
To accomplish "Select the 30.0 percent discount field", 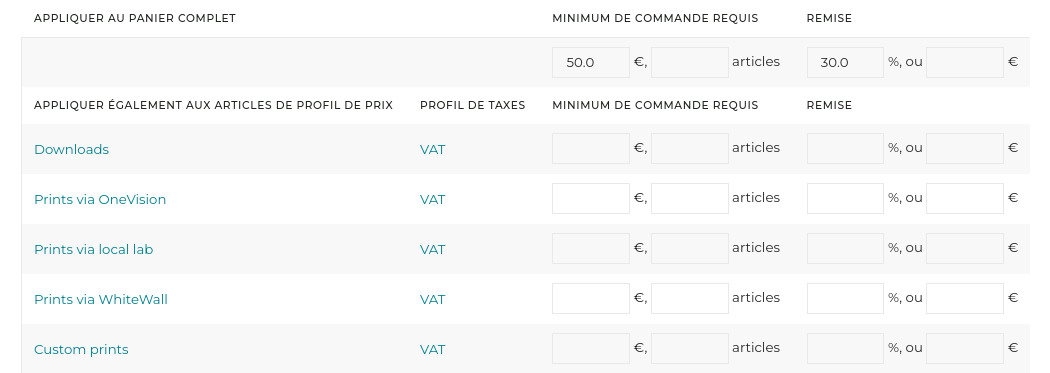I will point(845,62).
